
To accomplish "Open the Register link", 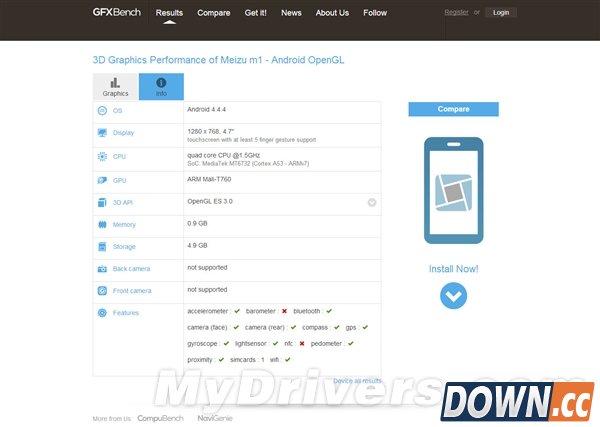I will 456,13.
